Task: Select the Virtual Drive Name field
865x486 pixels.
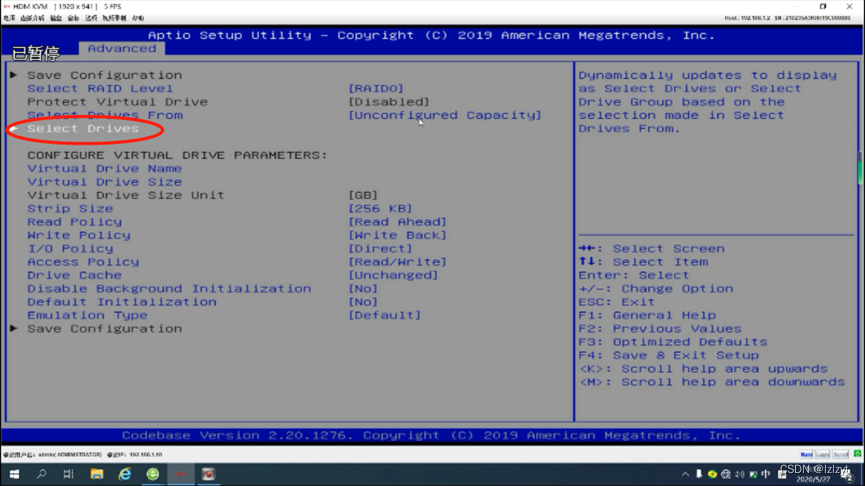Action: [x=104, y=169]
